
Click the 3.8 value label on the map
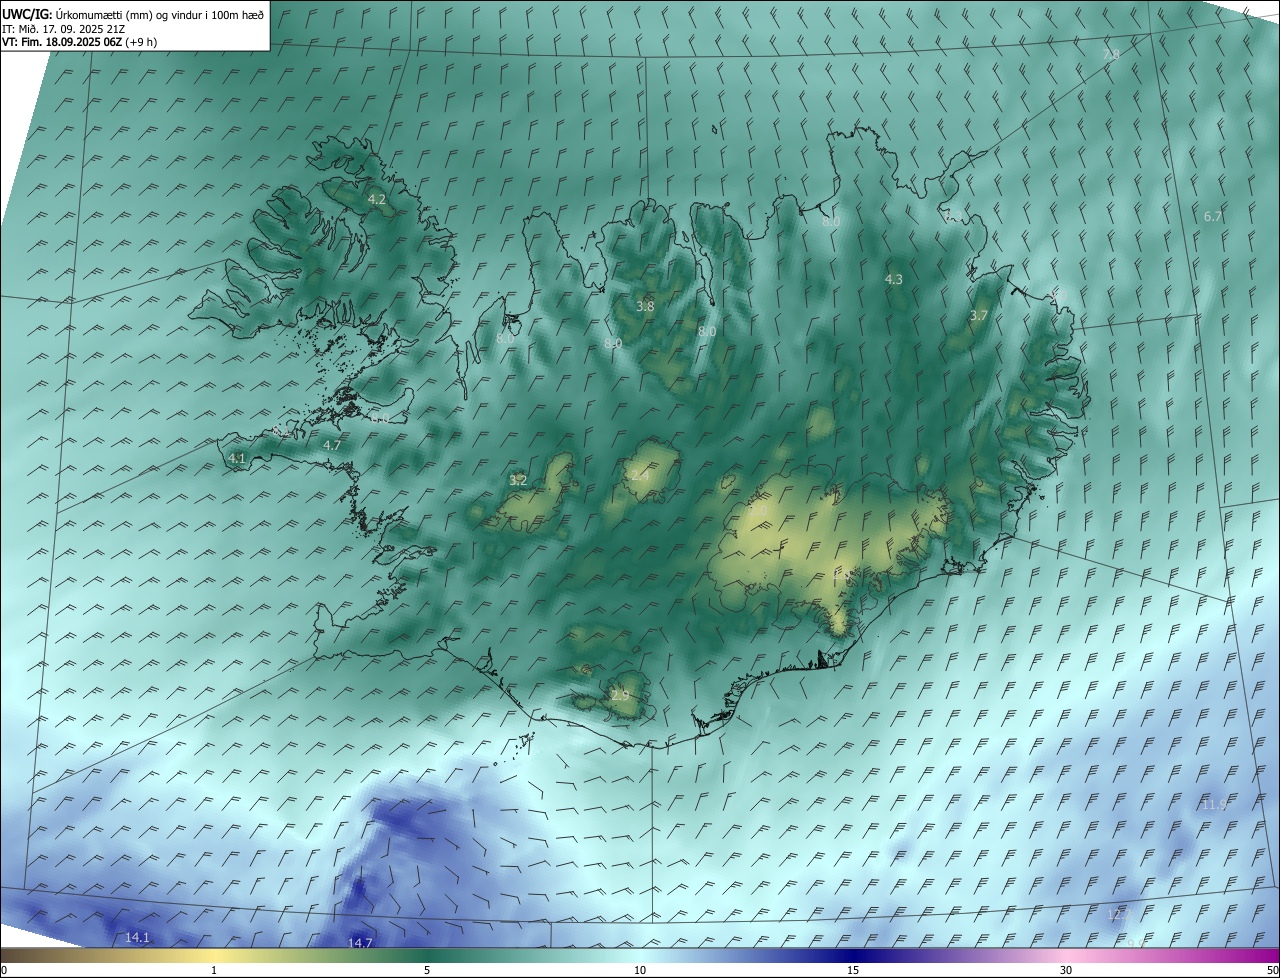(645, 306)
